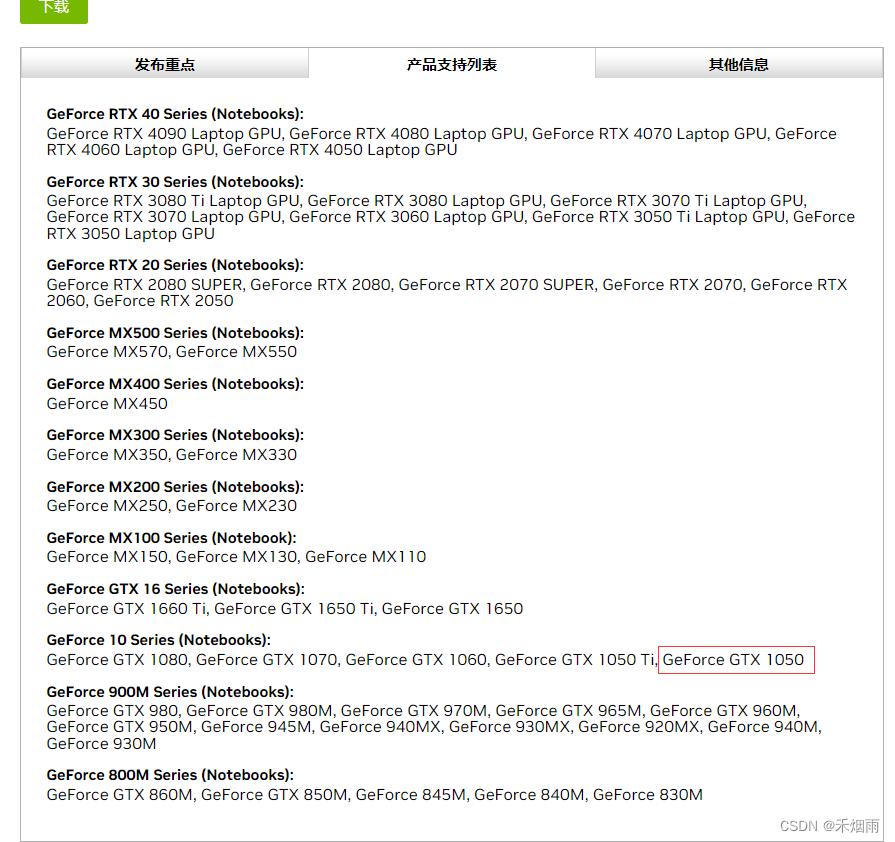895x842 pixels.
Task: Click the text GeForce 830M
Action: pos(647,795)
